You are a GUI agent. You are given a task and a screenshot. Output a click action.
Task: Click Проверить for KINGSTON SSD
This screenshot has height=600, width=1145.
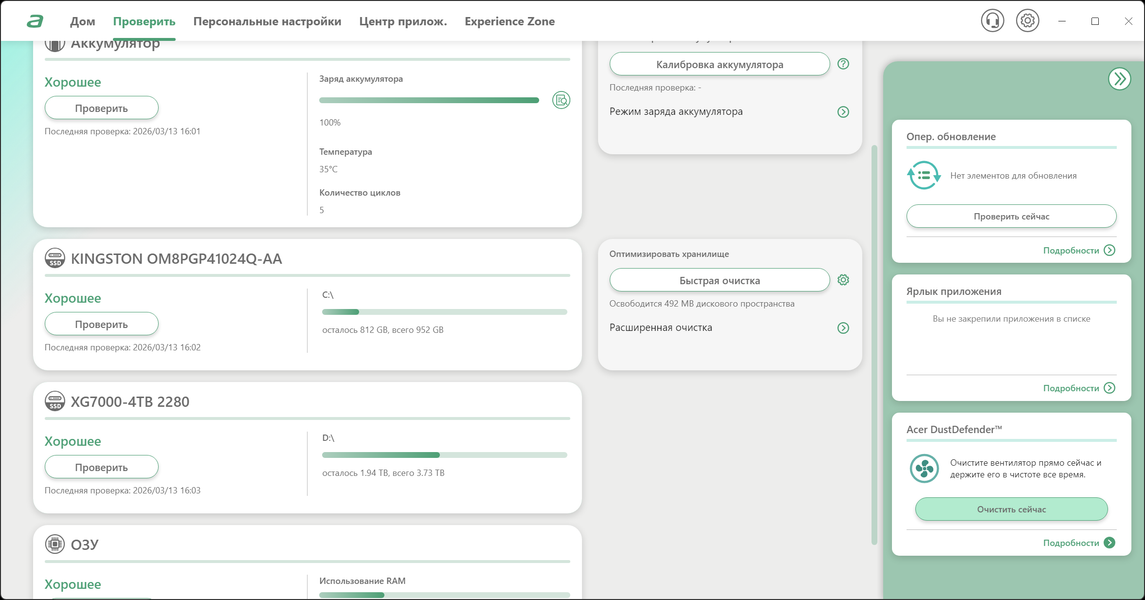click(x=102, y=324)
